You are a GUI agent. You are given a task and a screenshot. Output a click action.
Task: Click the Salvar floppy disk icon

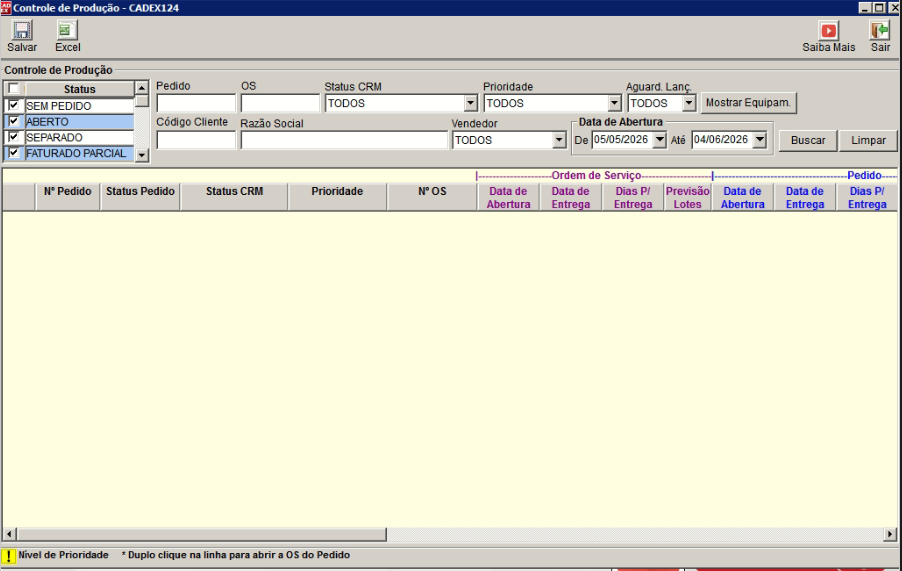point(22,30)
